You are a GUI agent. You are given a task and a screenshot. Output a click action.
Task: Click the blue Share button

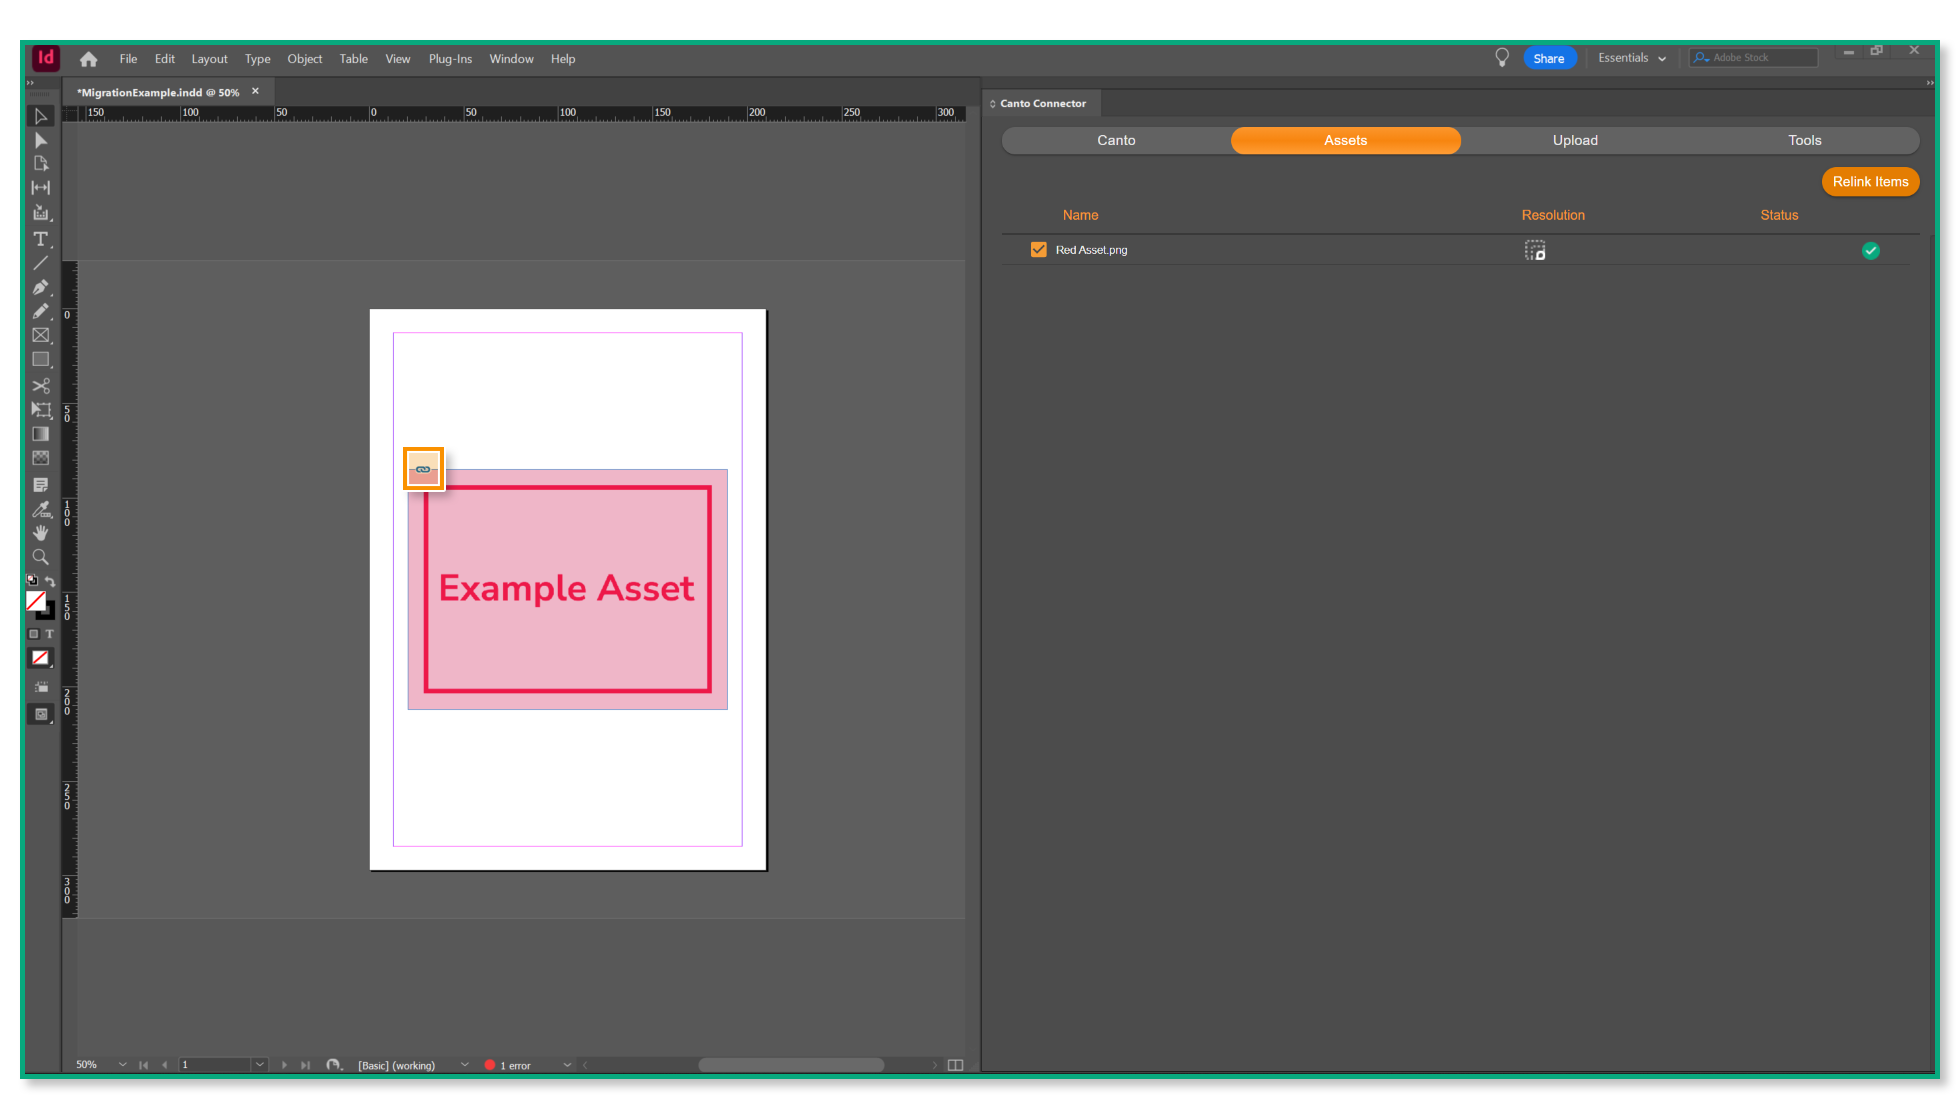(1549, 58)
